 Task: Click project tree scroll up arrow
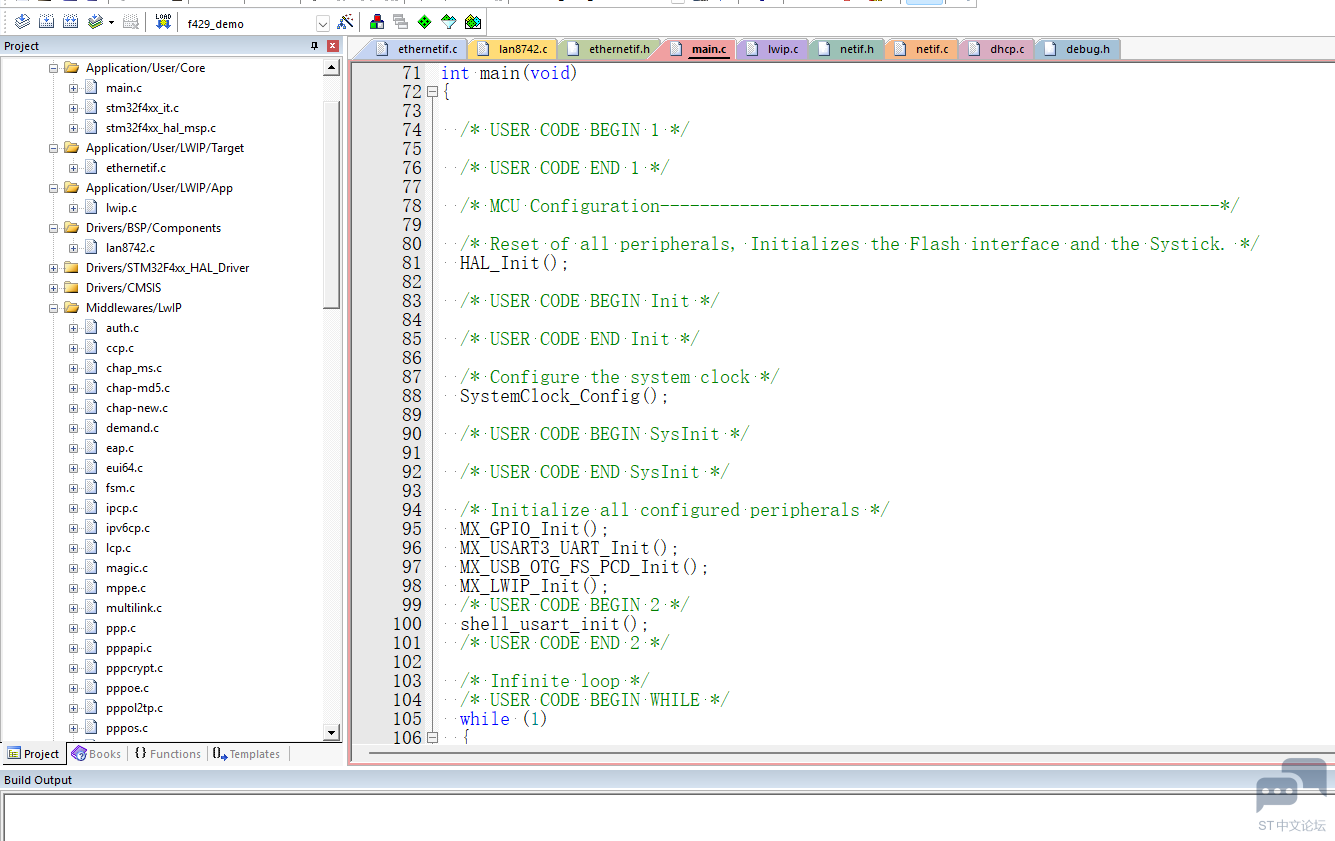click(x=332, y=67)
